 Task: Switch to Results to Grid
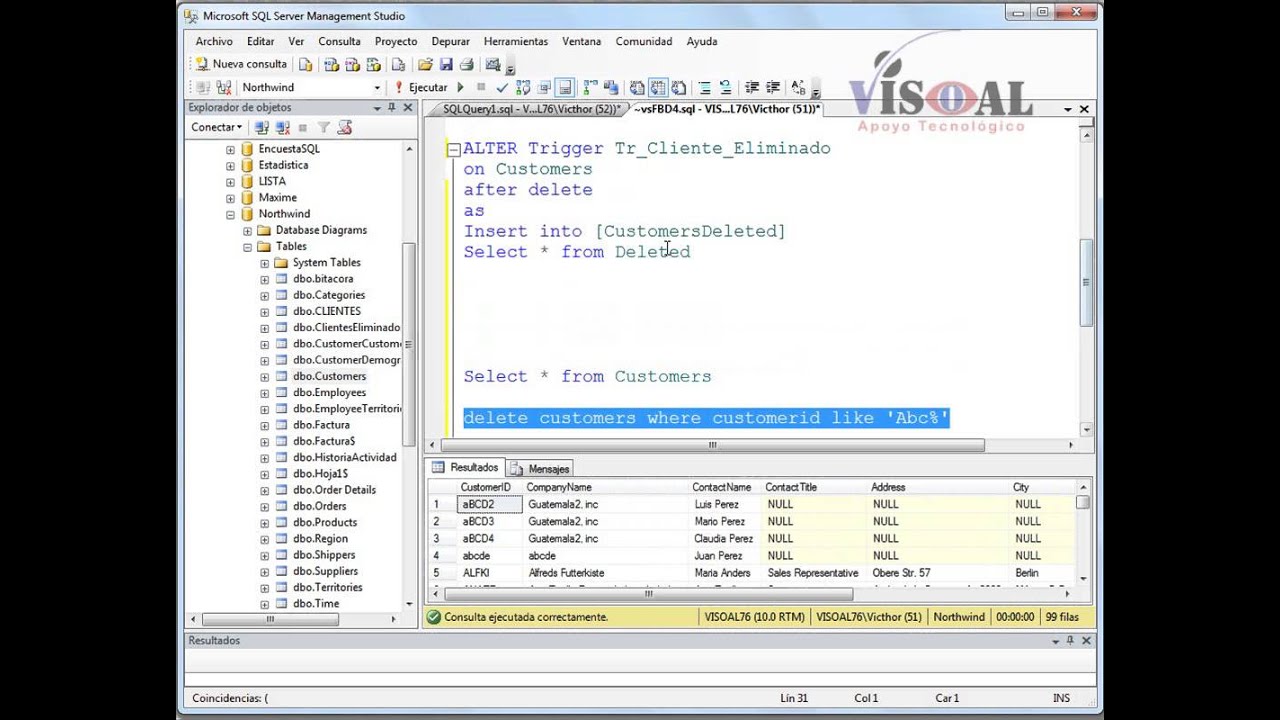[658, 87]
